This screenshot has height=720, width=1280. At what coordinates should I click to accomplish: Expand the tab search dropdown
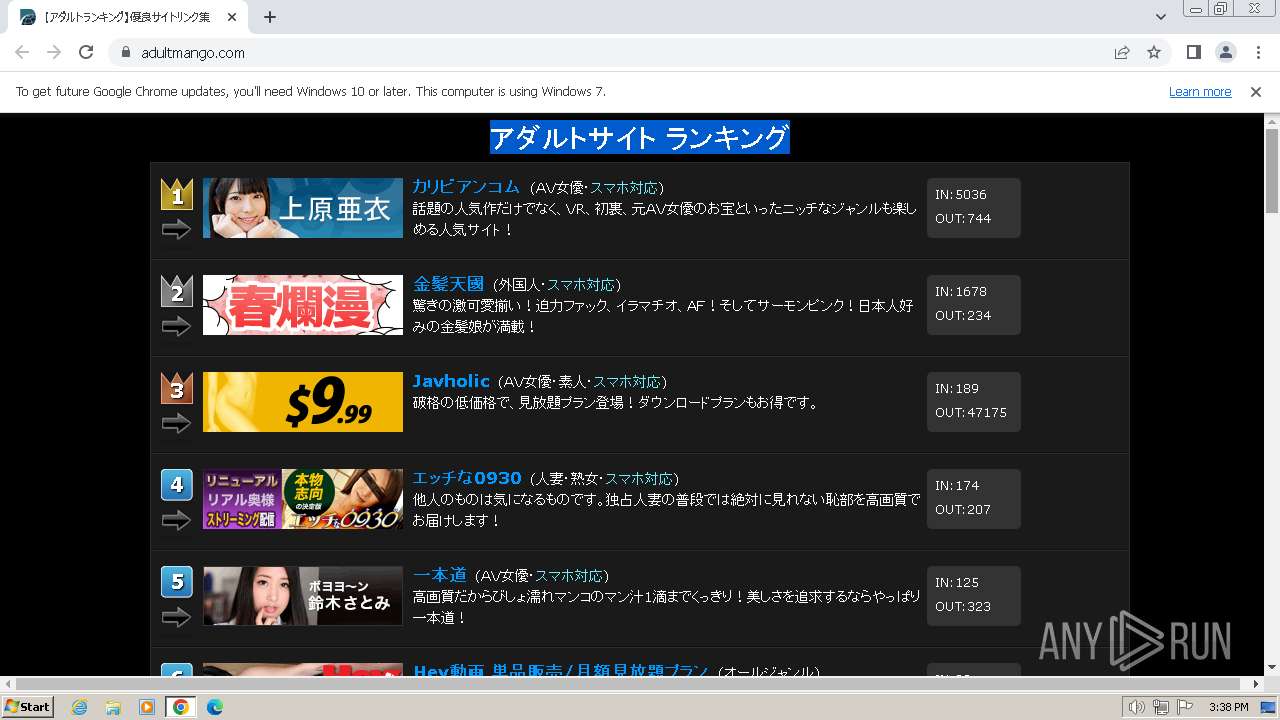coord(1160,17)
